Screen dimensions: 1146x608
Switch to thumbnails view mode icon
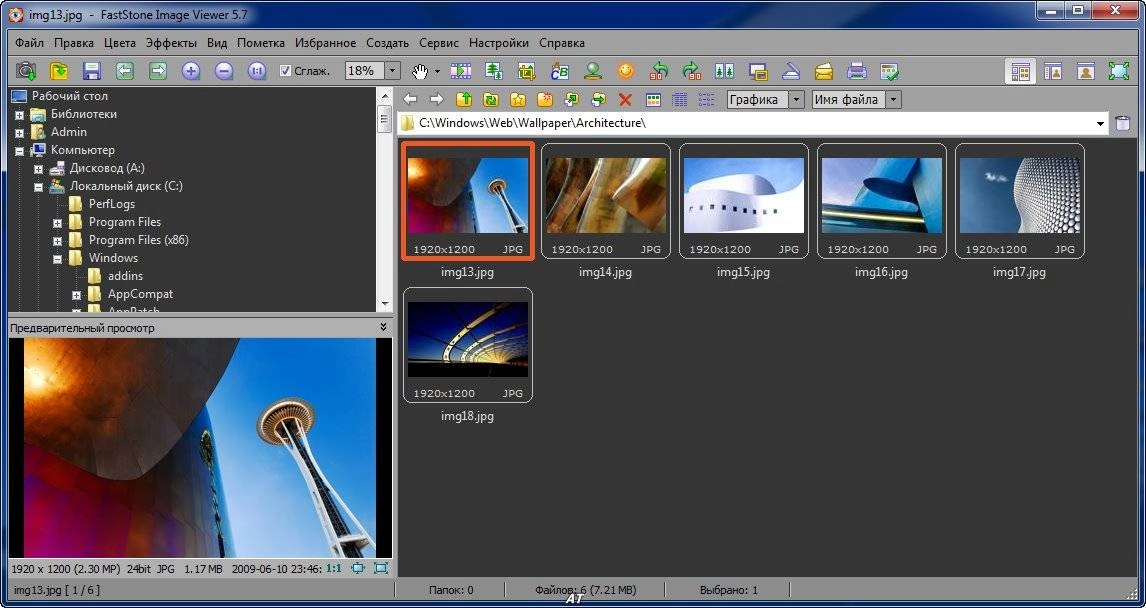pyautogui.click(x=653, y=99)
